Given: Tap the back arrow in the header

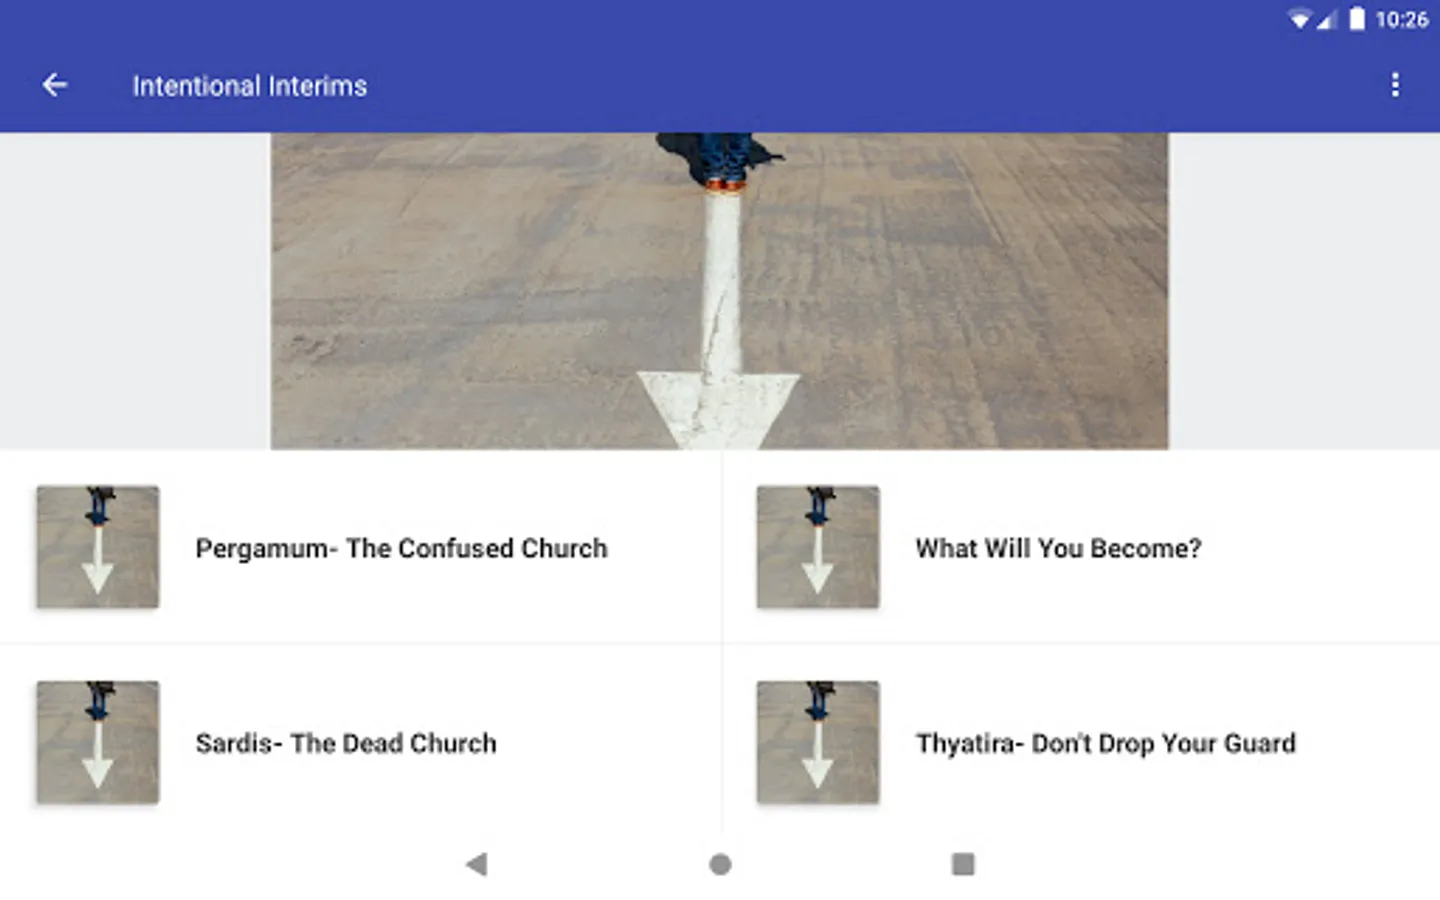Looking at the screenshot, I should coord(55,85).
